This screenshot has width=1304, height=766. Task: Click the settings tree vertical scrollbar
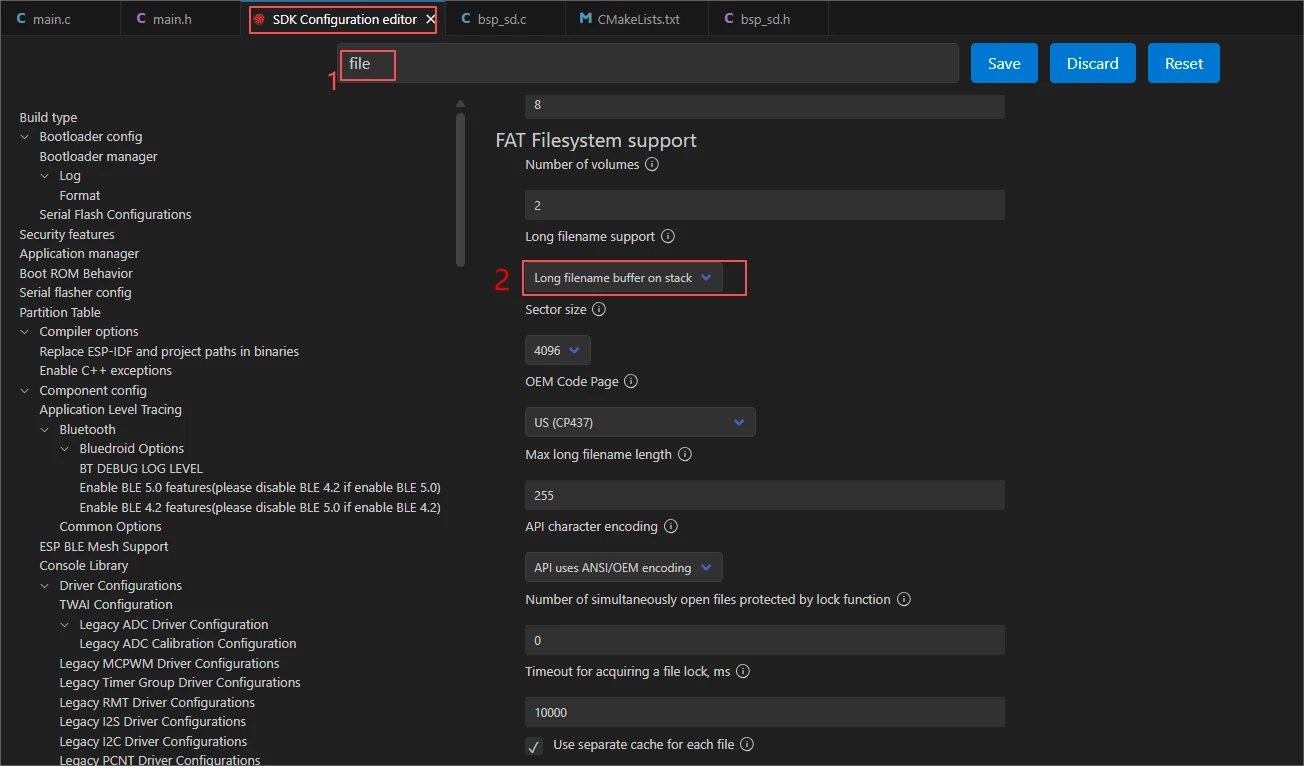point(460,190)
